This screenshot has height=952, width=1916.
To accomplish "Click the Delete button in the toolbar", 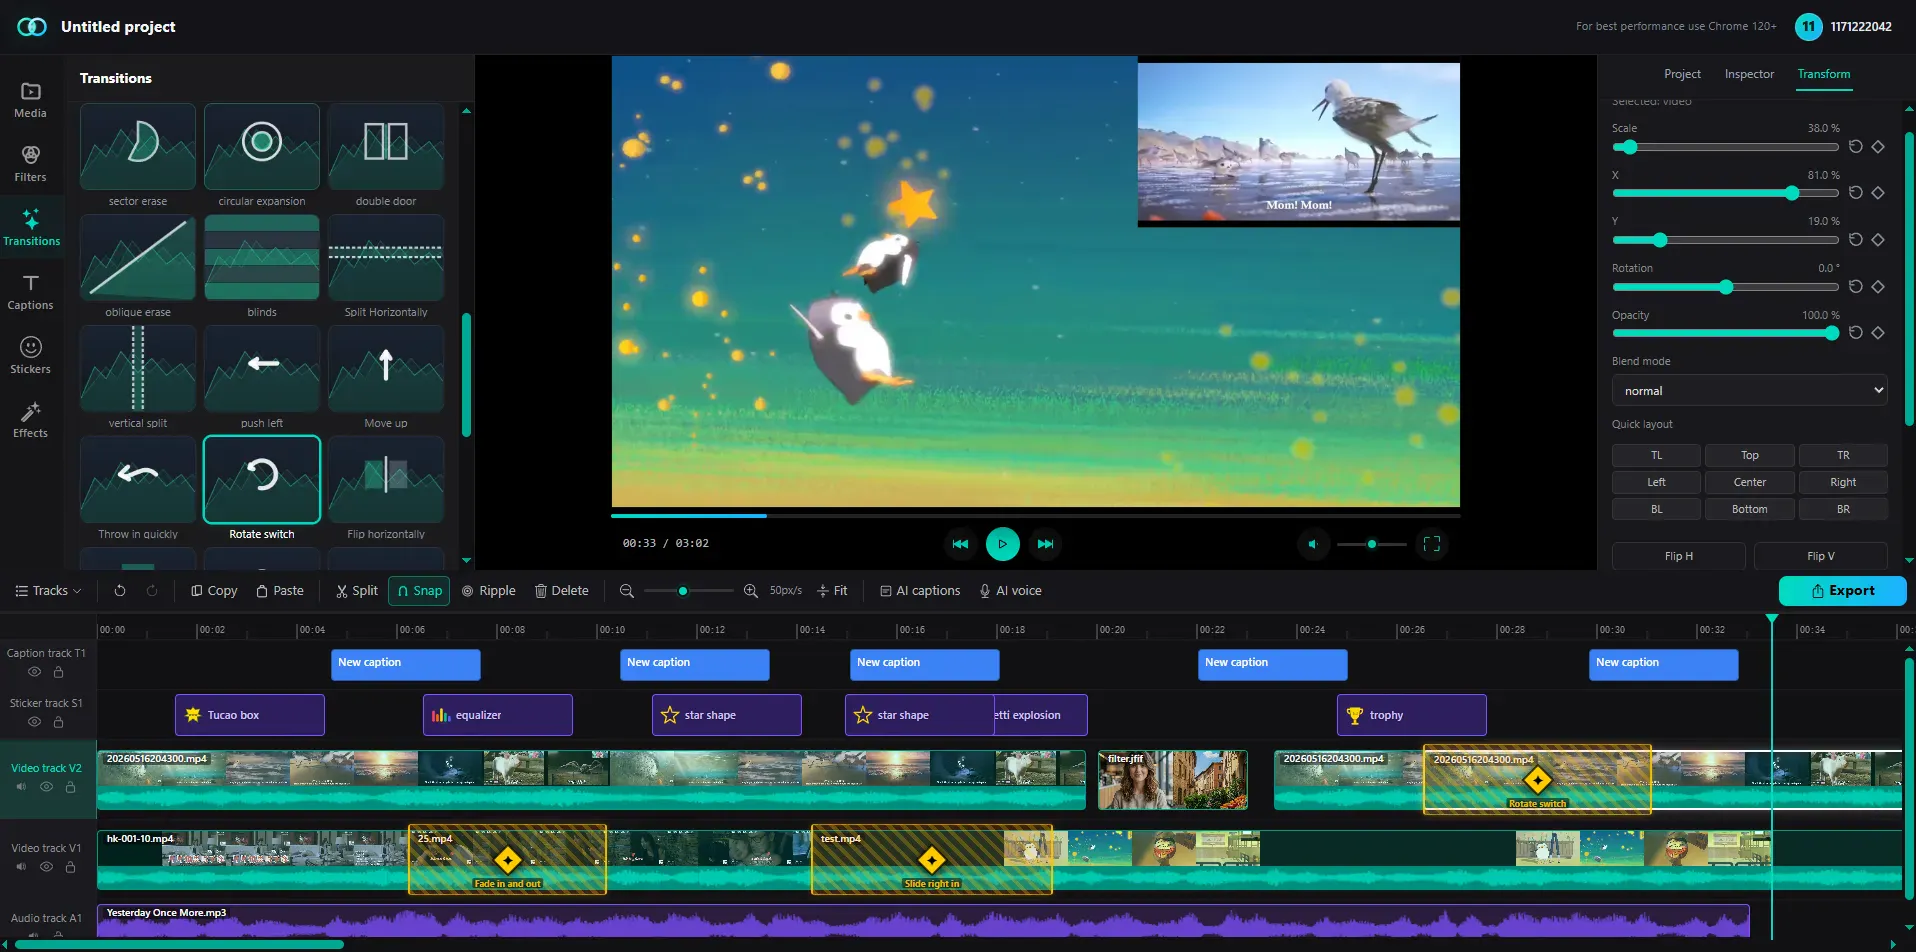I will coord(561,591).
